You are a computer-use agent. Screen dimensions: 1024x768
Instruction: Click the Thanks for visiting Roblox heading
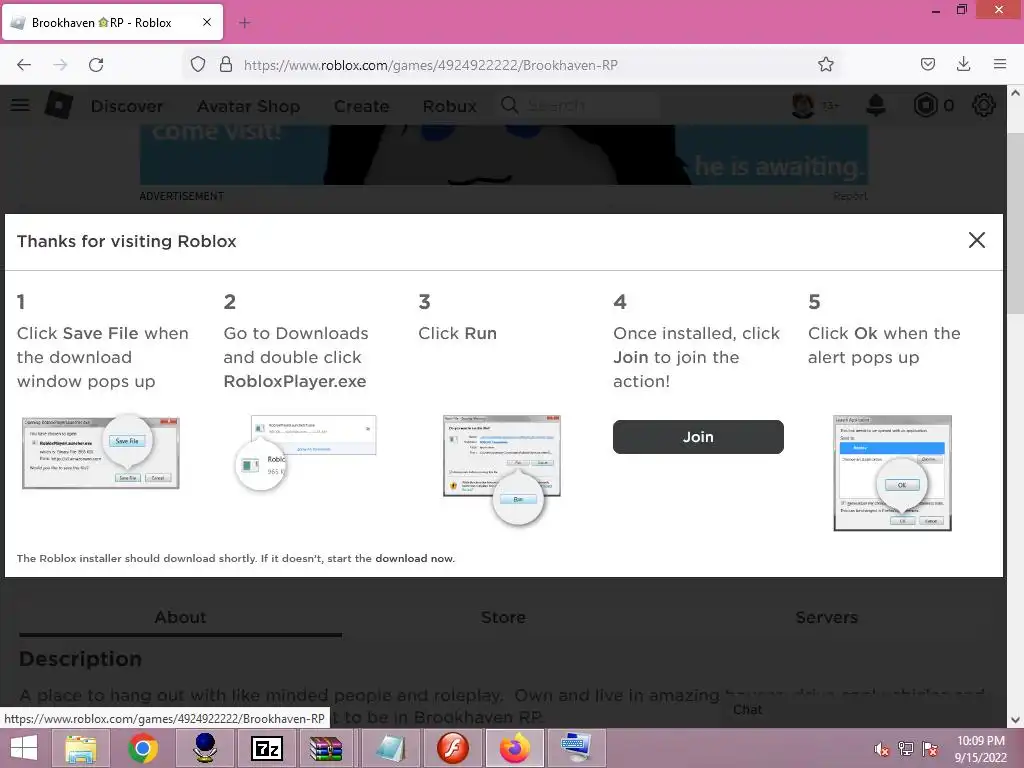coord(127,241)
